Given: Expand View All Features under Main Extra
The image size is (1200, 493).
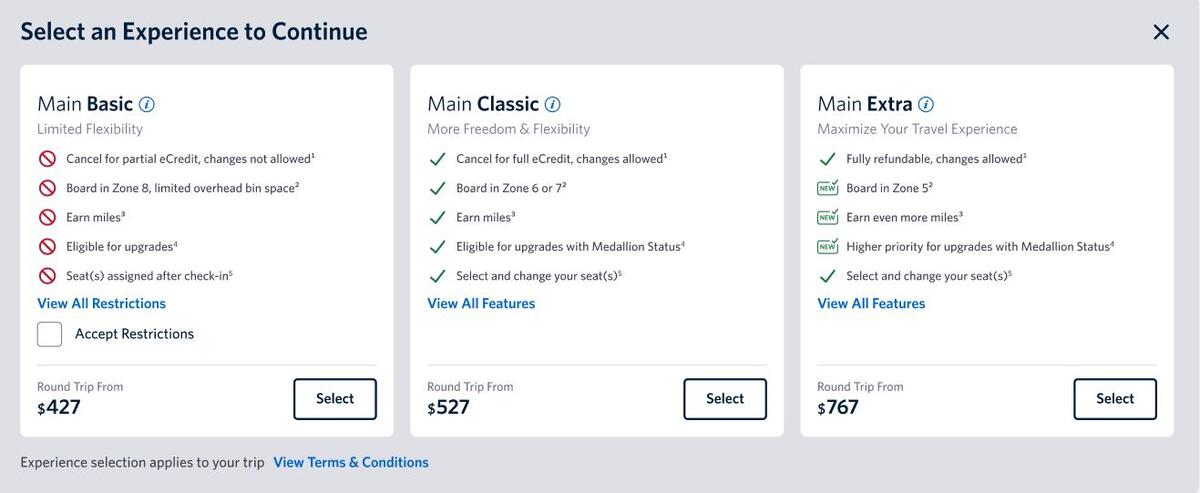Looking at the screenshot, I should point(871,303).
